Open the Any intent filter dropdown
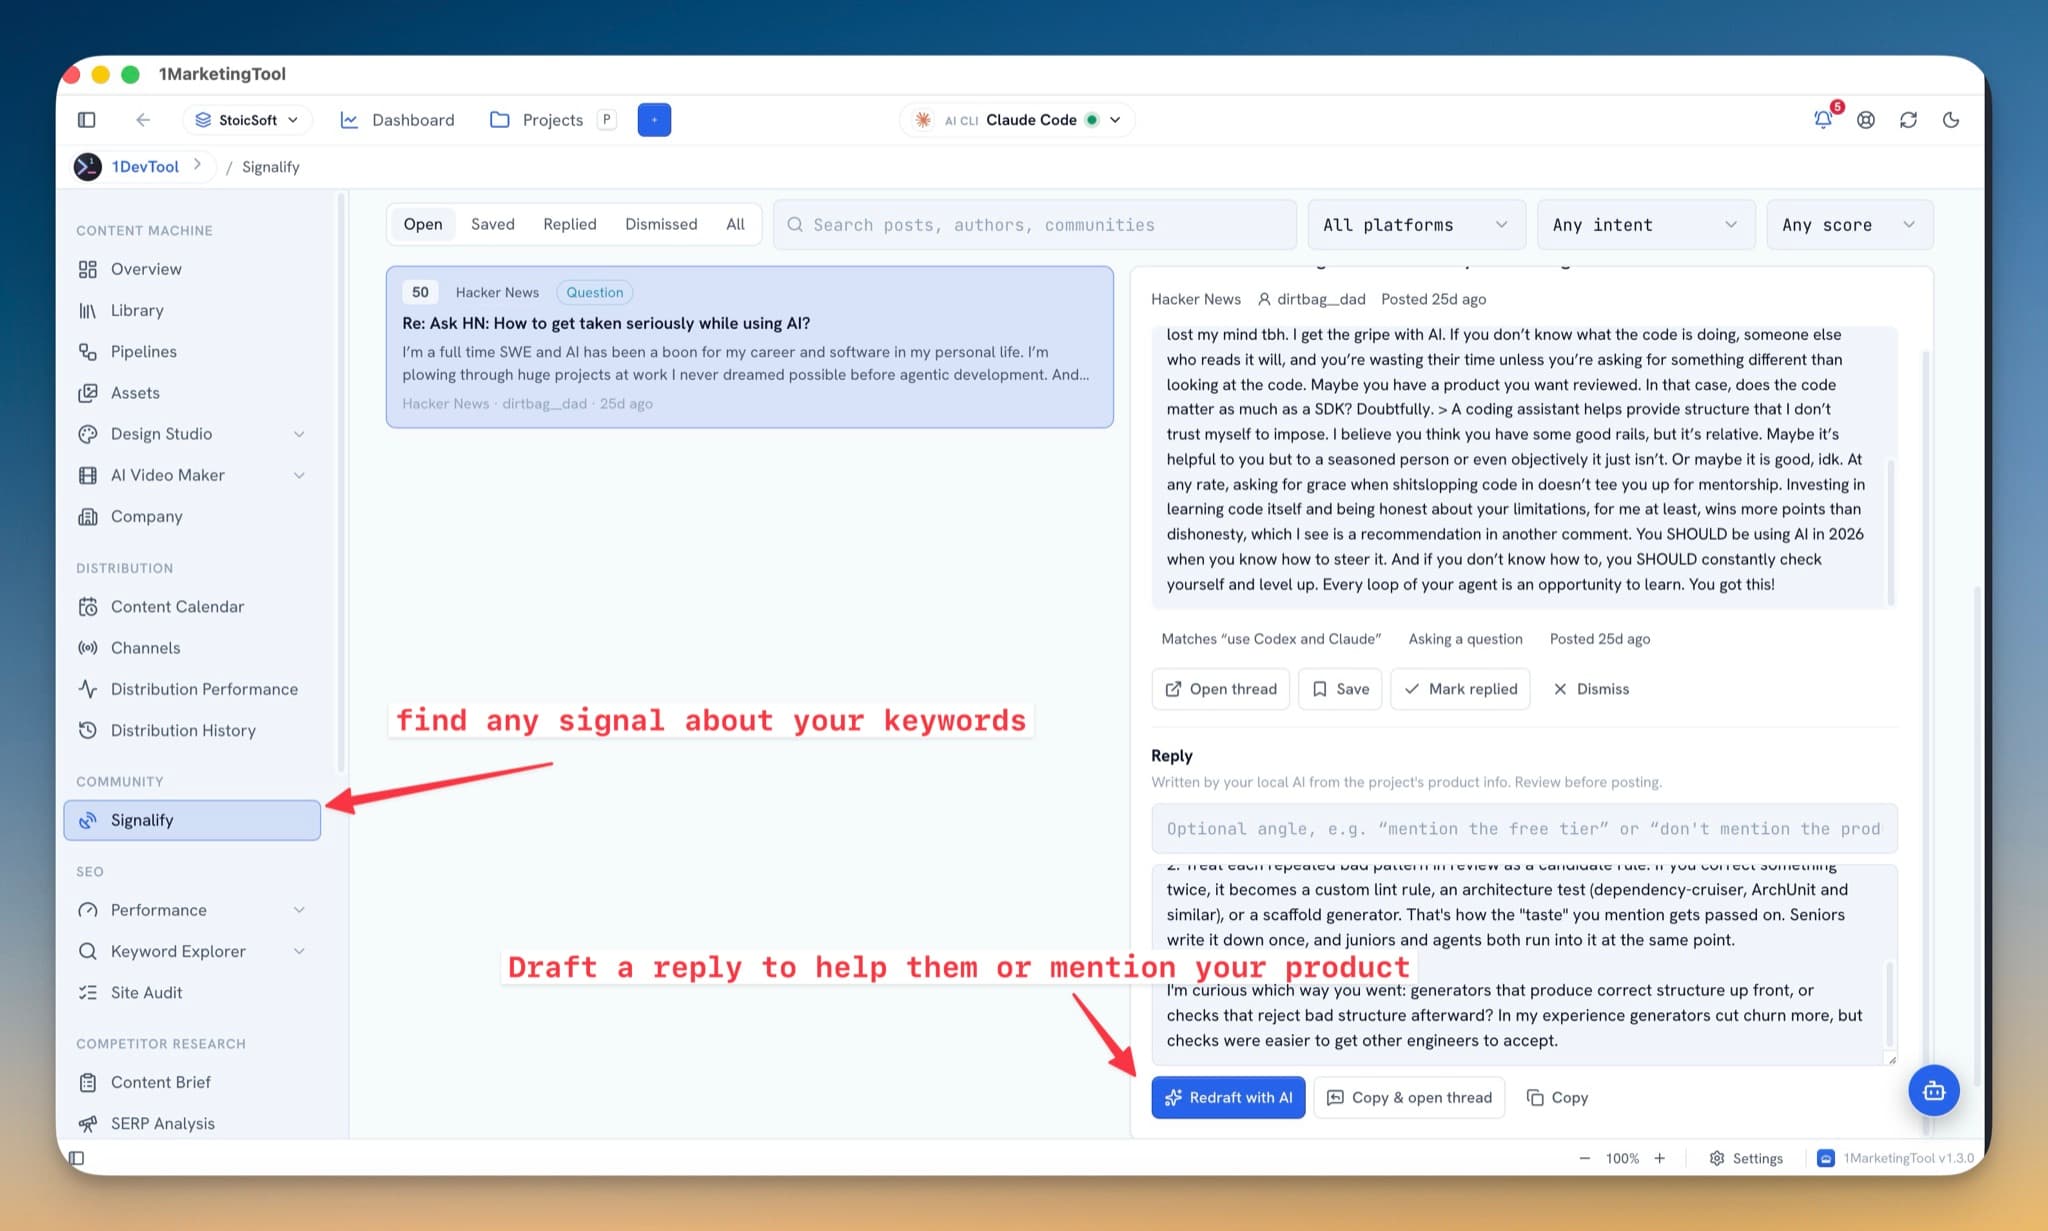Image resolution: width=2048 pixels, height=1231 pixels. [1646, 225]
